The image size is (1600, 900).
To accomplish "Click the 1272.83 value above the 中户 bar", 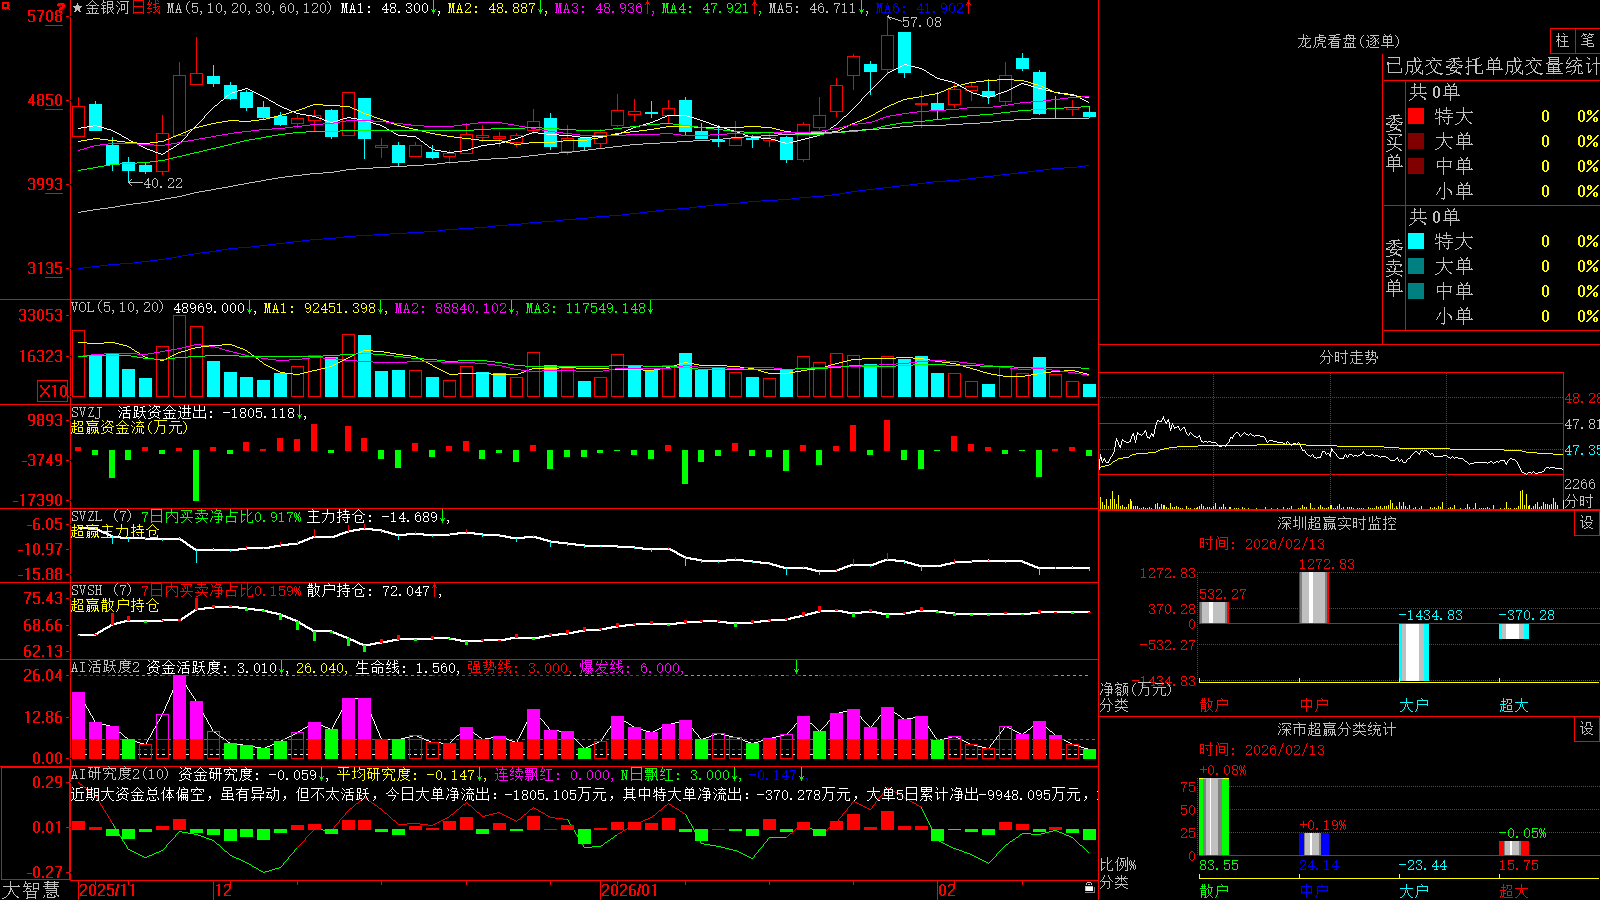I will [x=1327, y=564].
